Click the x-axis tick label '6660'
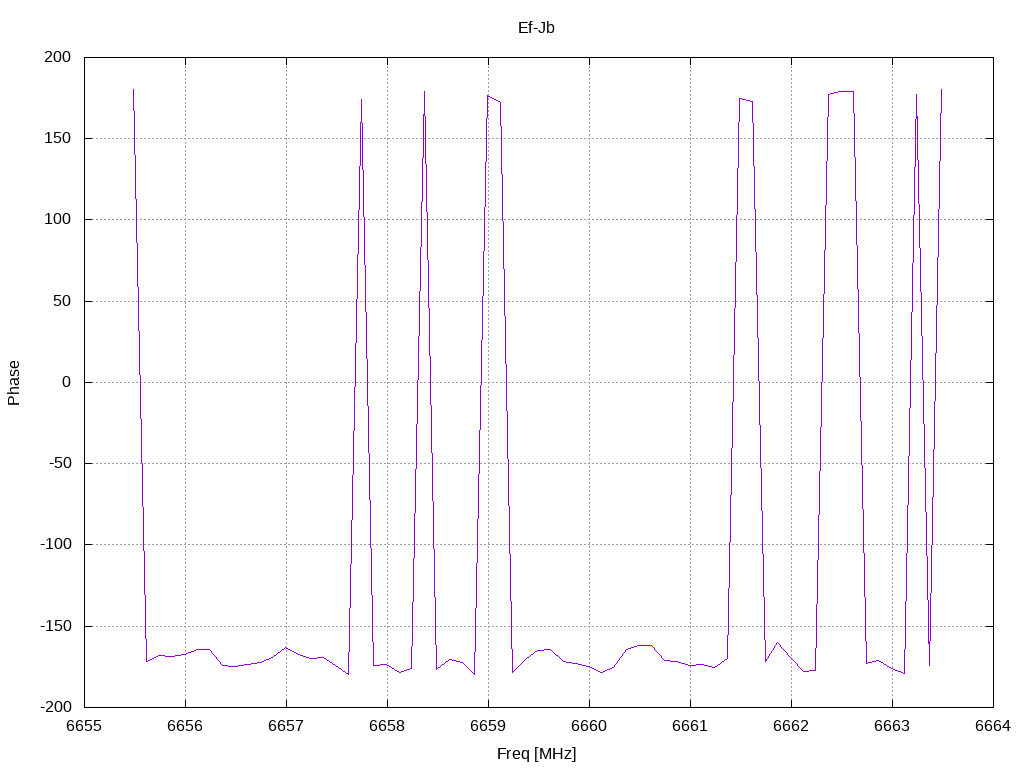 [x=589, y=726]
